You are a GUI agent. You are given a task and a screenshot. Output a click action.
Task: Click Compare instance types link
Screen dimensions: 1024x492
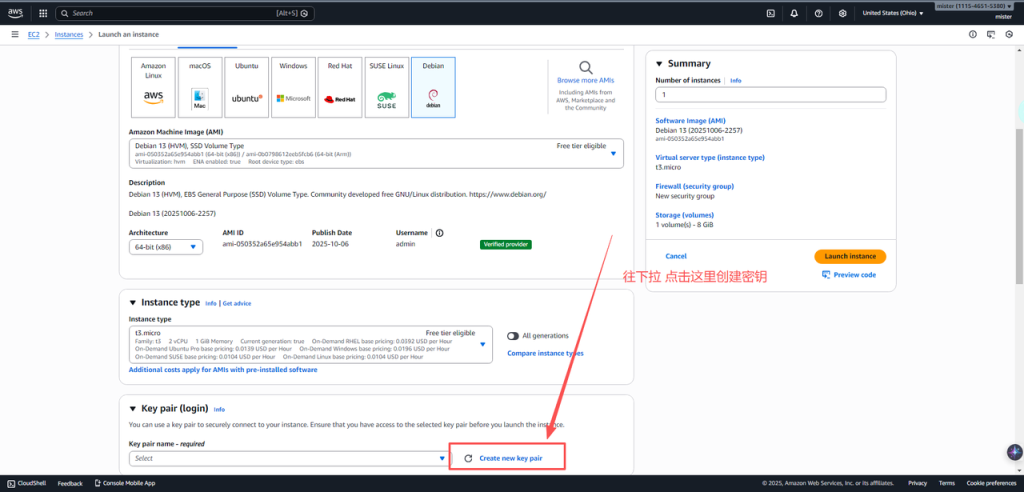point(545,353)
